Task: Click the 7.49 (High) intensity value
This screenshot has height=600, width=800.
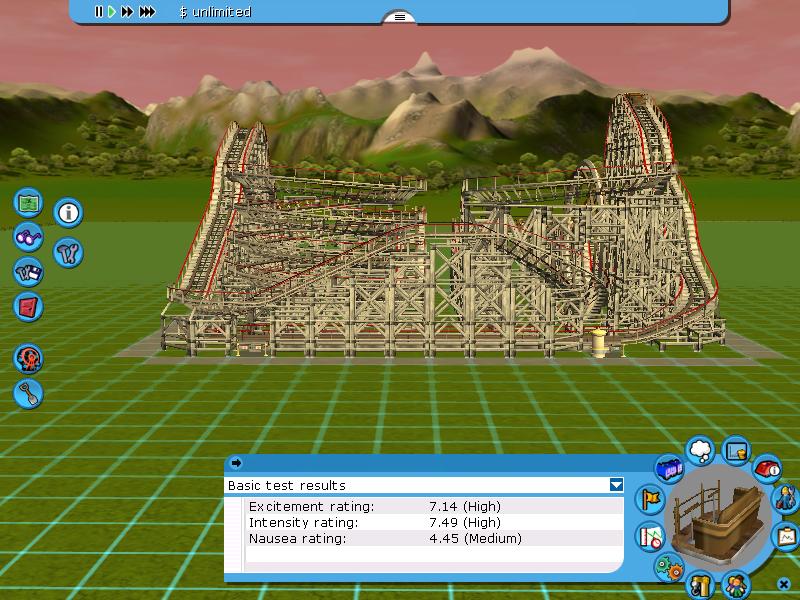Action: coord(465,522)
